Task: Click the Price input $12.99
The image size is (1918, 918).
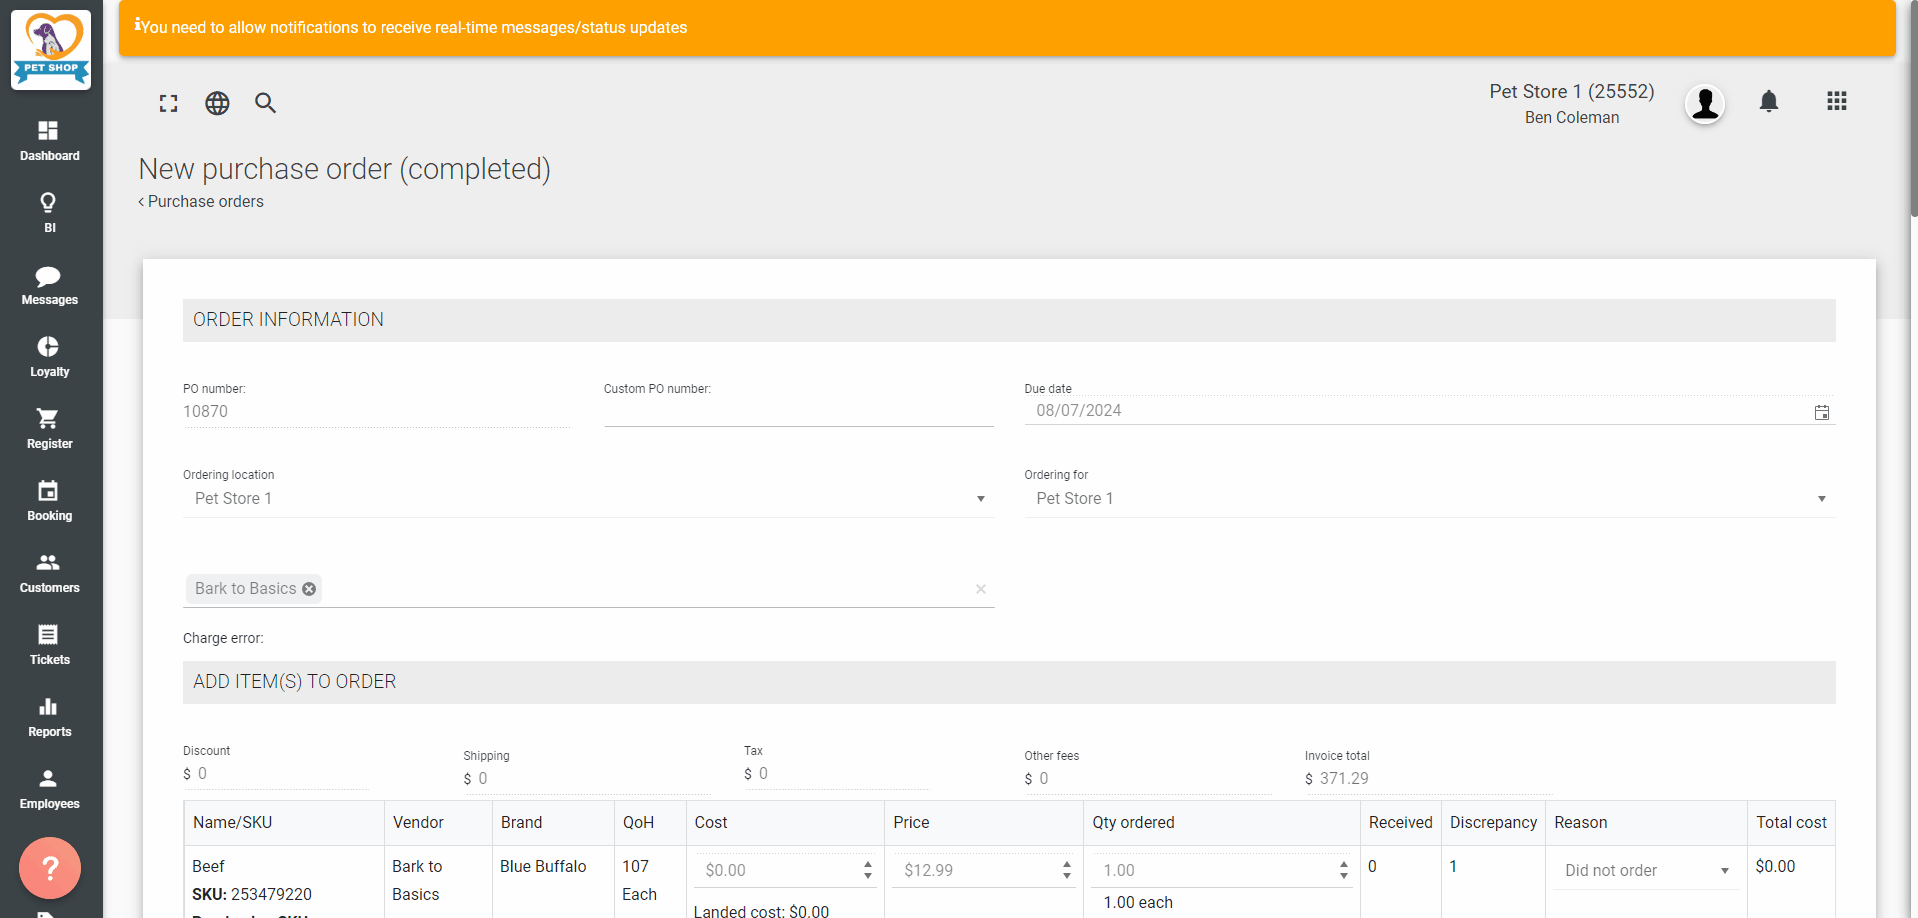Action: click(x=976, y=871)
